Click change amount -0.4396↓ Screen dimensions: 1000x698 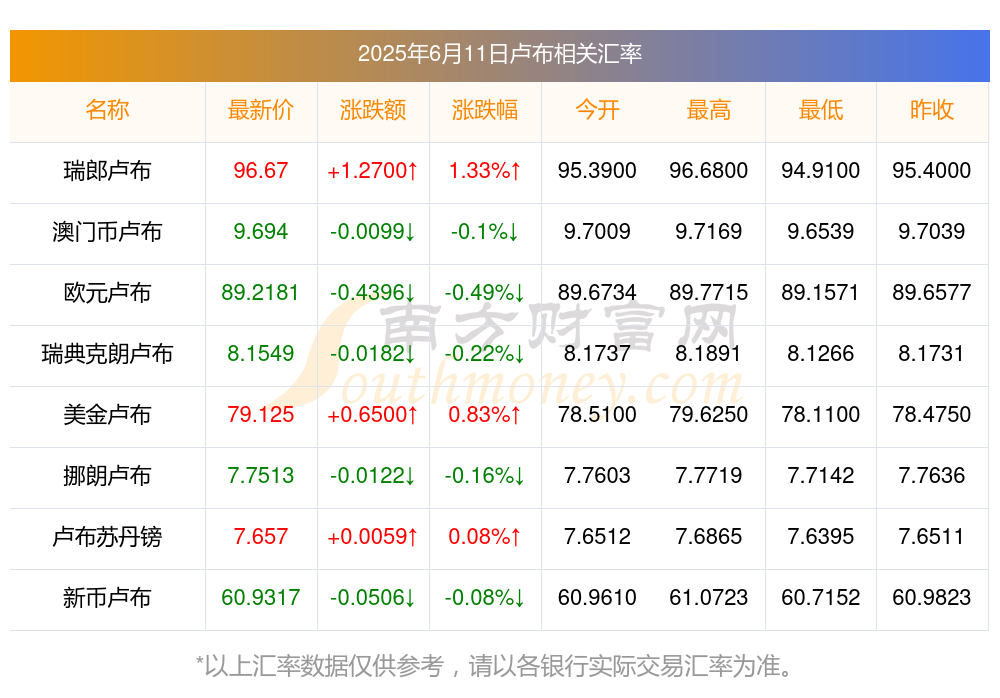(372, 293)
